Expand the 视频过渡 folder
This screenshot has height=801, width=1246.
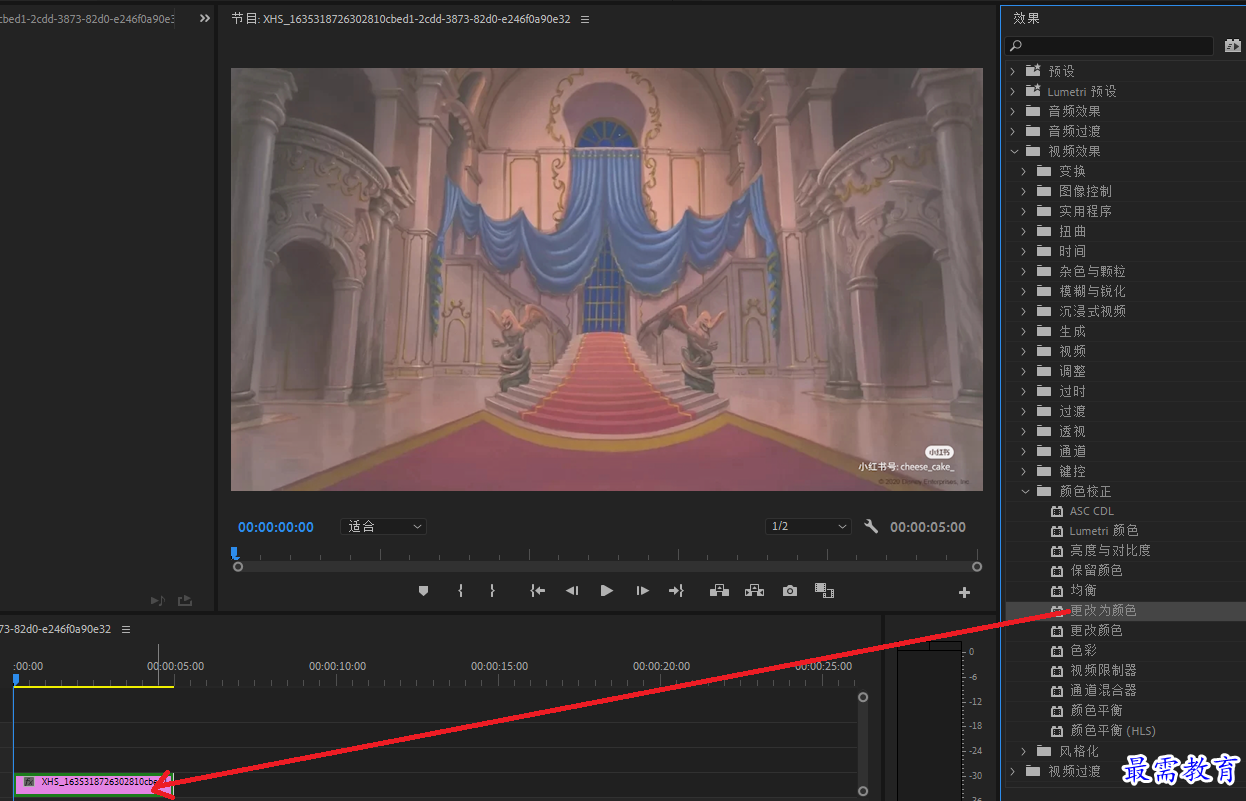coord(1012,771)
